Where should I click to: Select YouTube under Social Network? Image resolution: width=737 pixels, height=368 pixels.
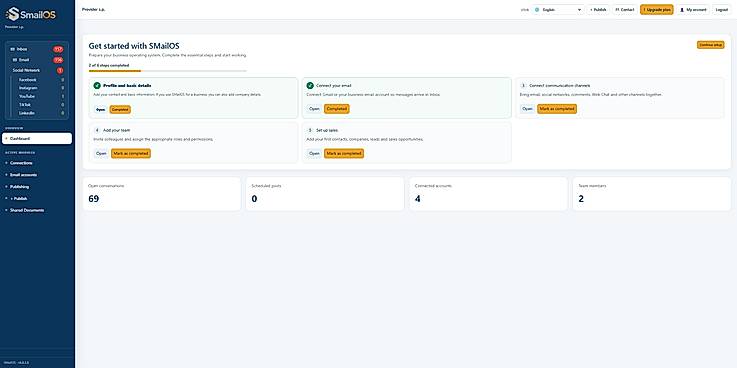point(40,96)
